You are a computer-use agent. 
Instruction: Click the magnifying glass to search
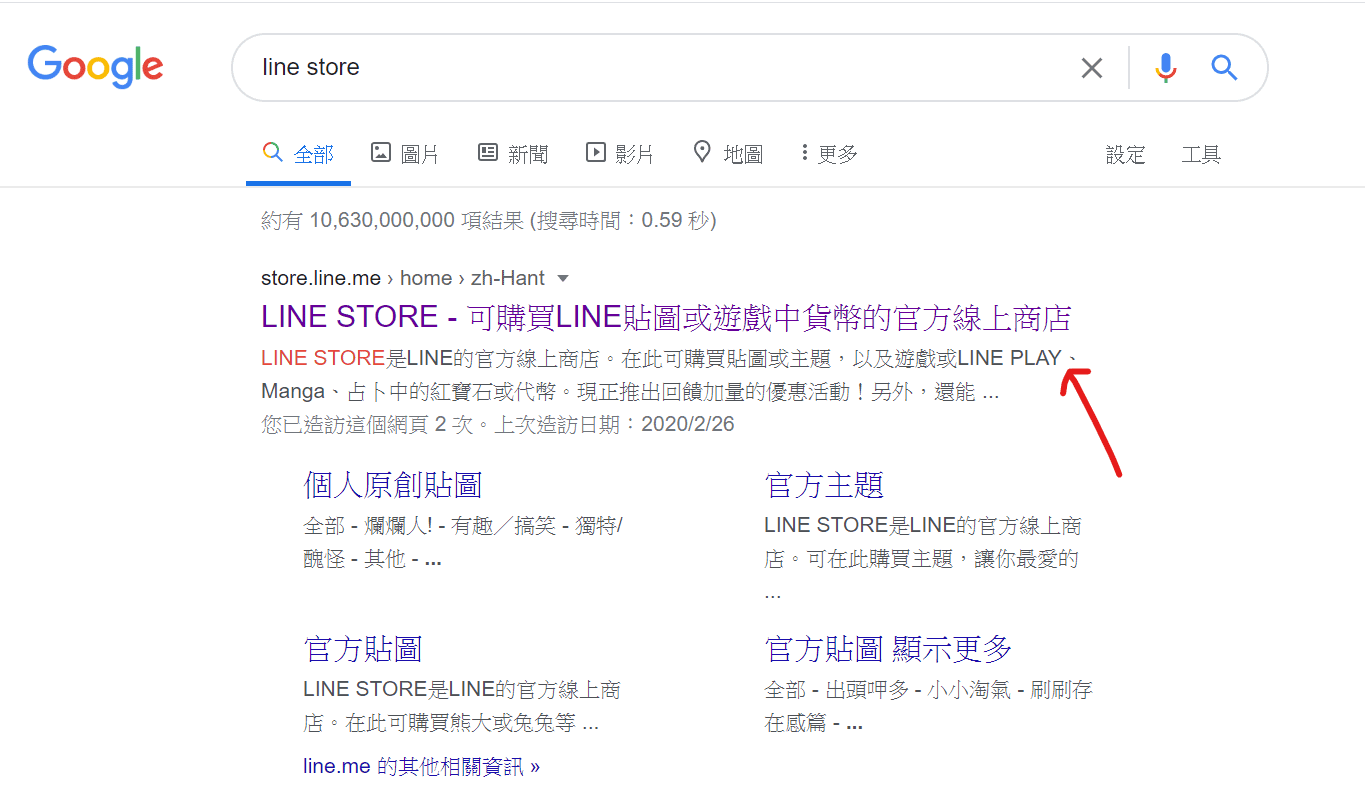coord(1224,67)
